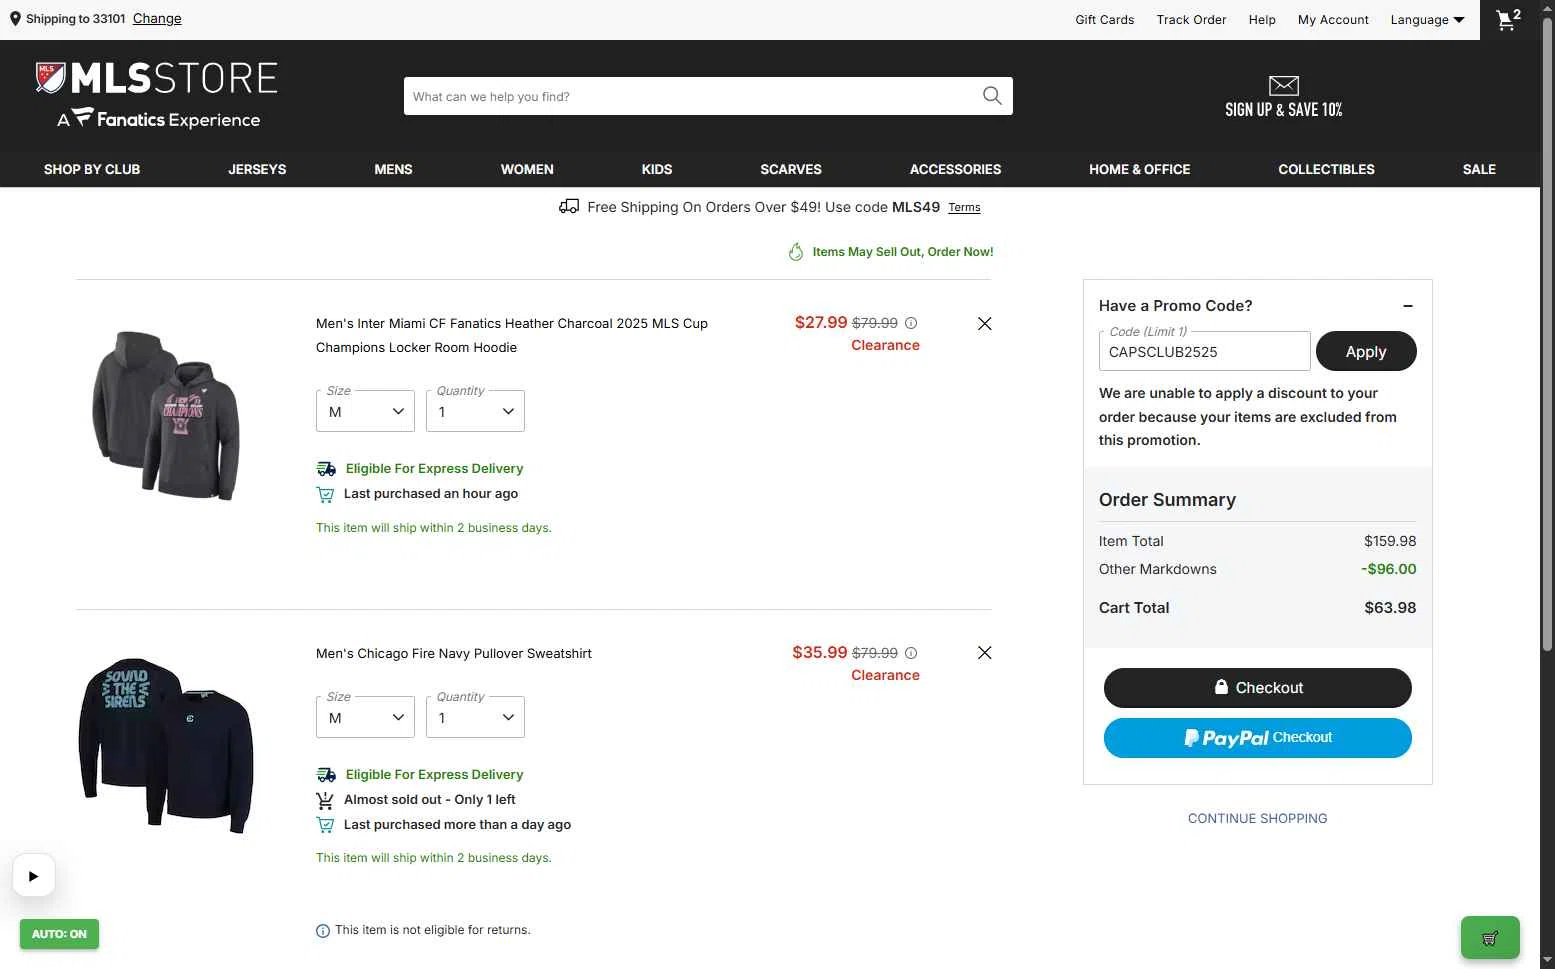Open Size dropdown for Inter Miami hoodie
Screen dimensions: 1555x969
click(365, 411)
